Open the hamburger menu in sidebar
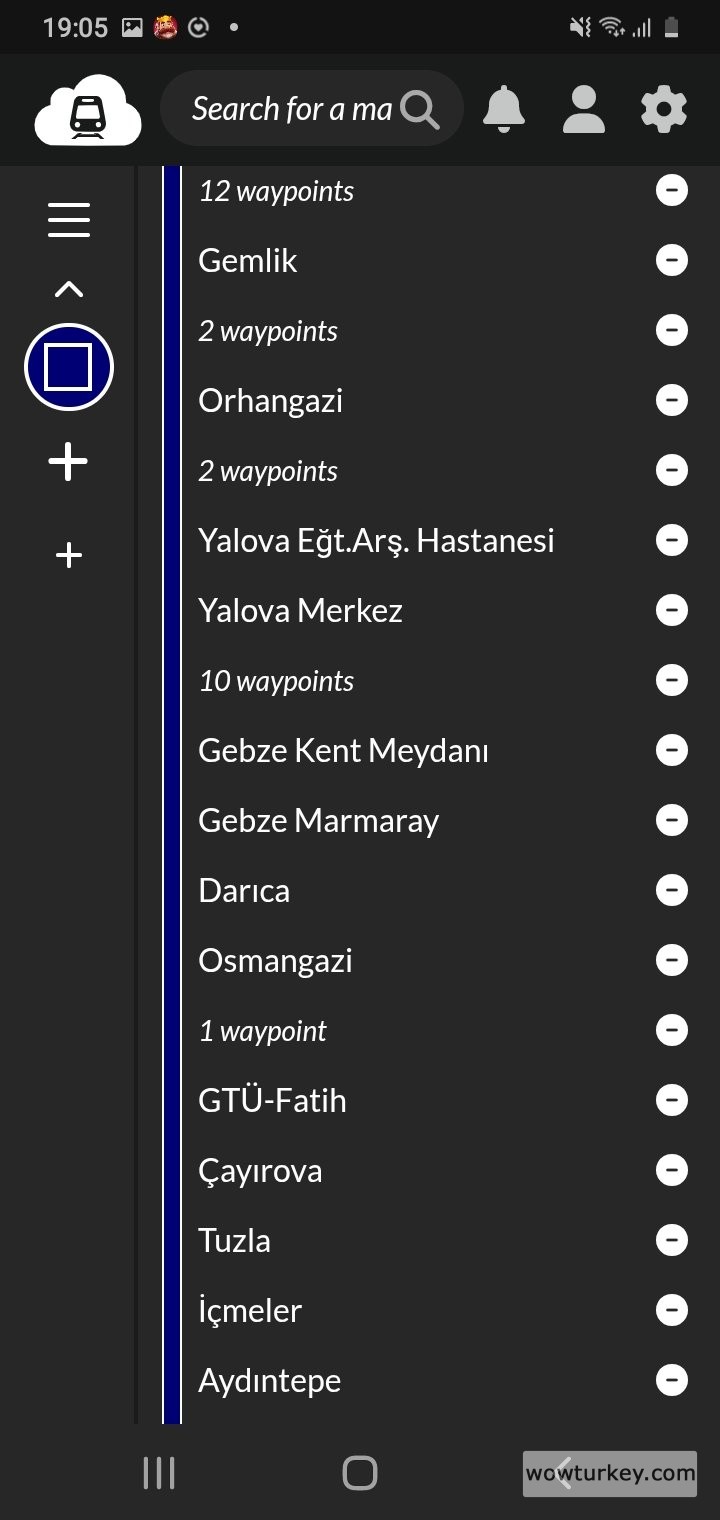The height and width of the screenshot is (1520, 720). tap(69, 220)
